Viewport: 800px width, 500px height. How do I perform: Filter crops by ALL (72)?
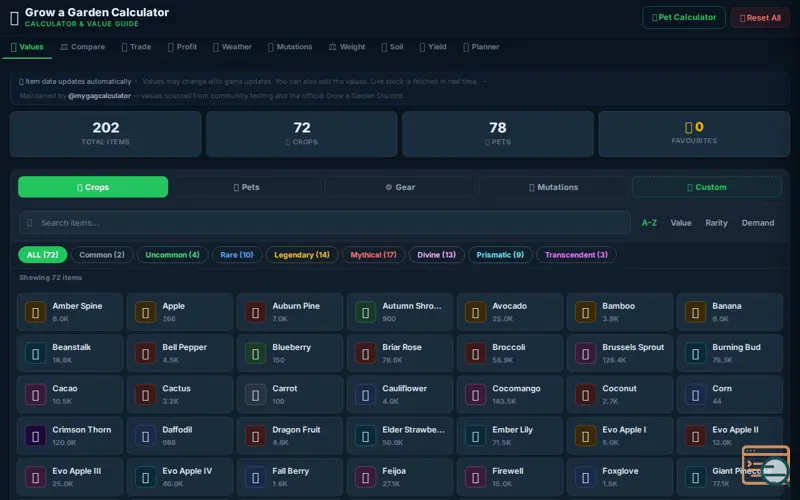pos(42,255)
